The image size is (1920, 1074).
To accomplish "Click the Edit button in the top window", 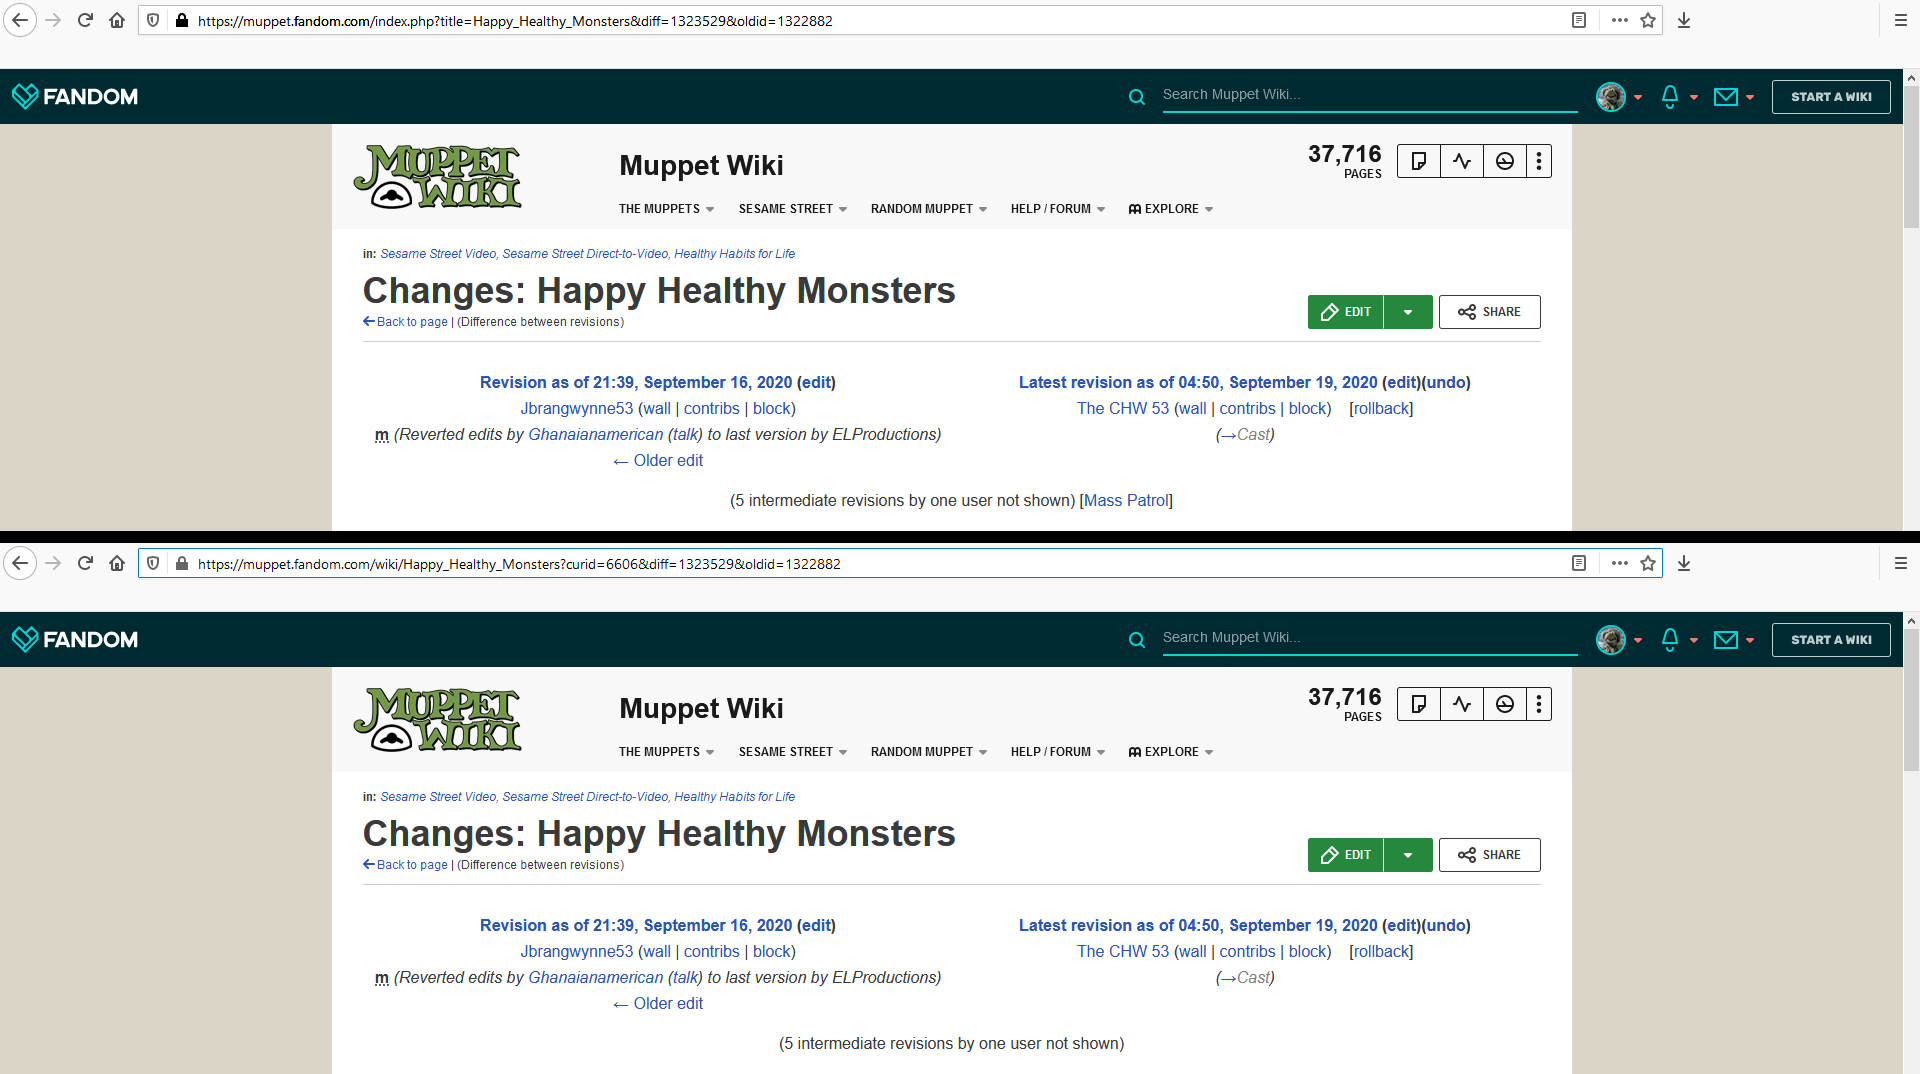I will 1346,312.
